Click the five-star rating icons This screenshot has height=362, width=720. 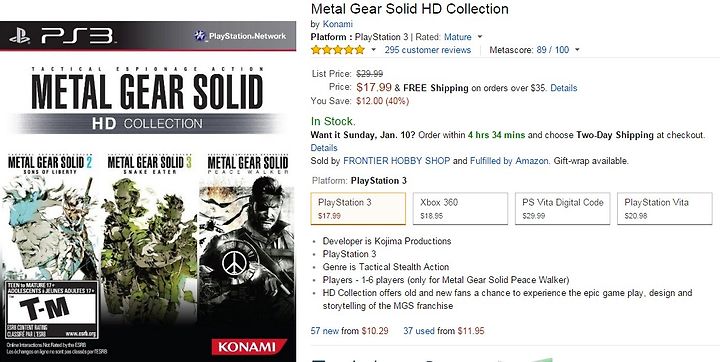(x=338, y=50)
